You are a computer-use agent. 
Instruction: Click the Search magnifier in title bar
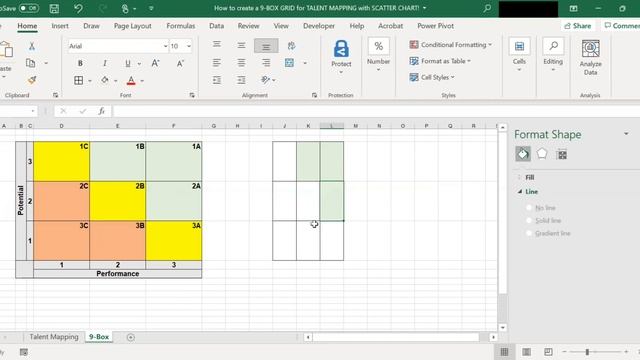(487, 8)
